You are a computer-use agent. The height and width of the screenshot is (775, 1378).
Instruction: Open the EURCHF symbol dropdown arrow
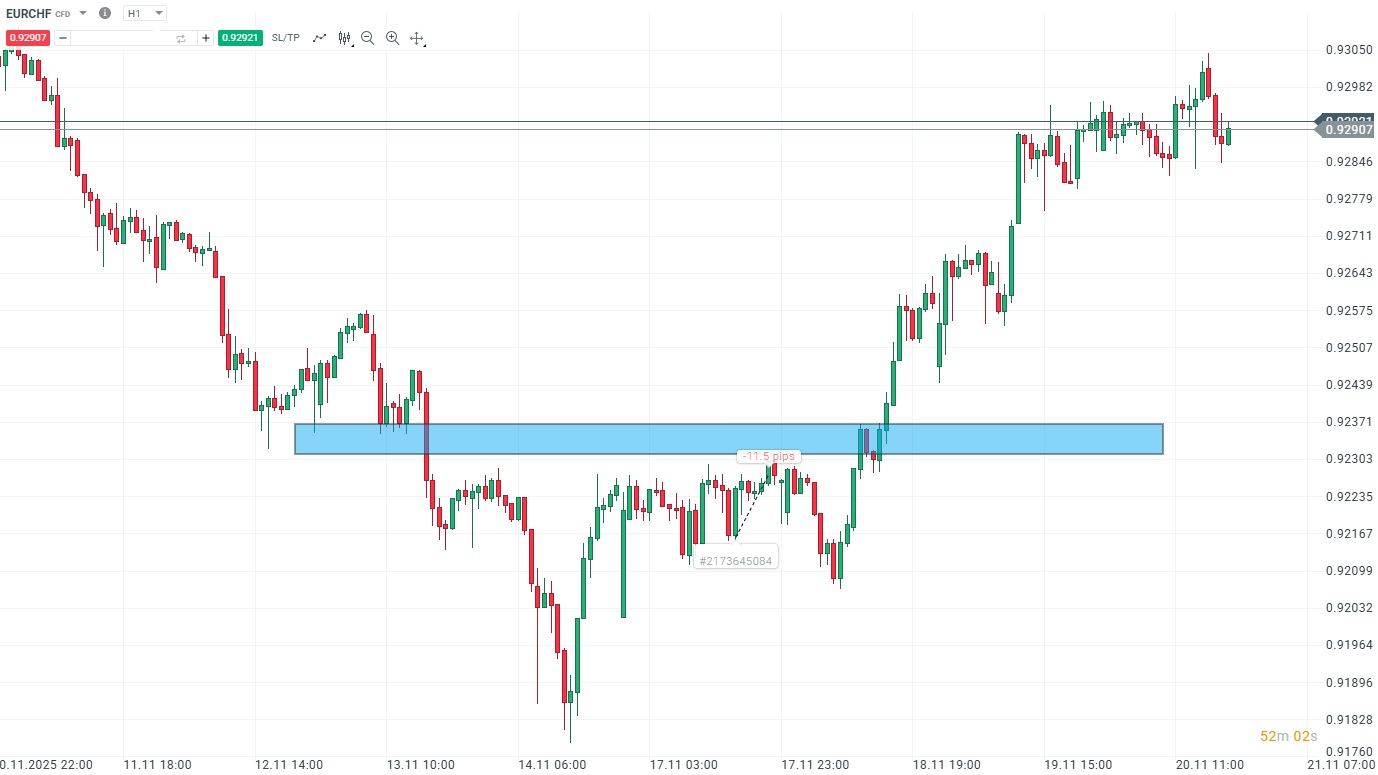pyautogui.click(x=82, y=13)
